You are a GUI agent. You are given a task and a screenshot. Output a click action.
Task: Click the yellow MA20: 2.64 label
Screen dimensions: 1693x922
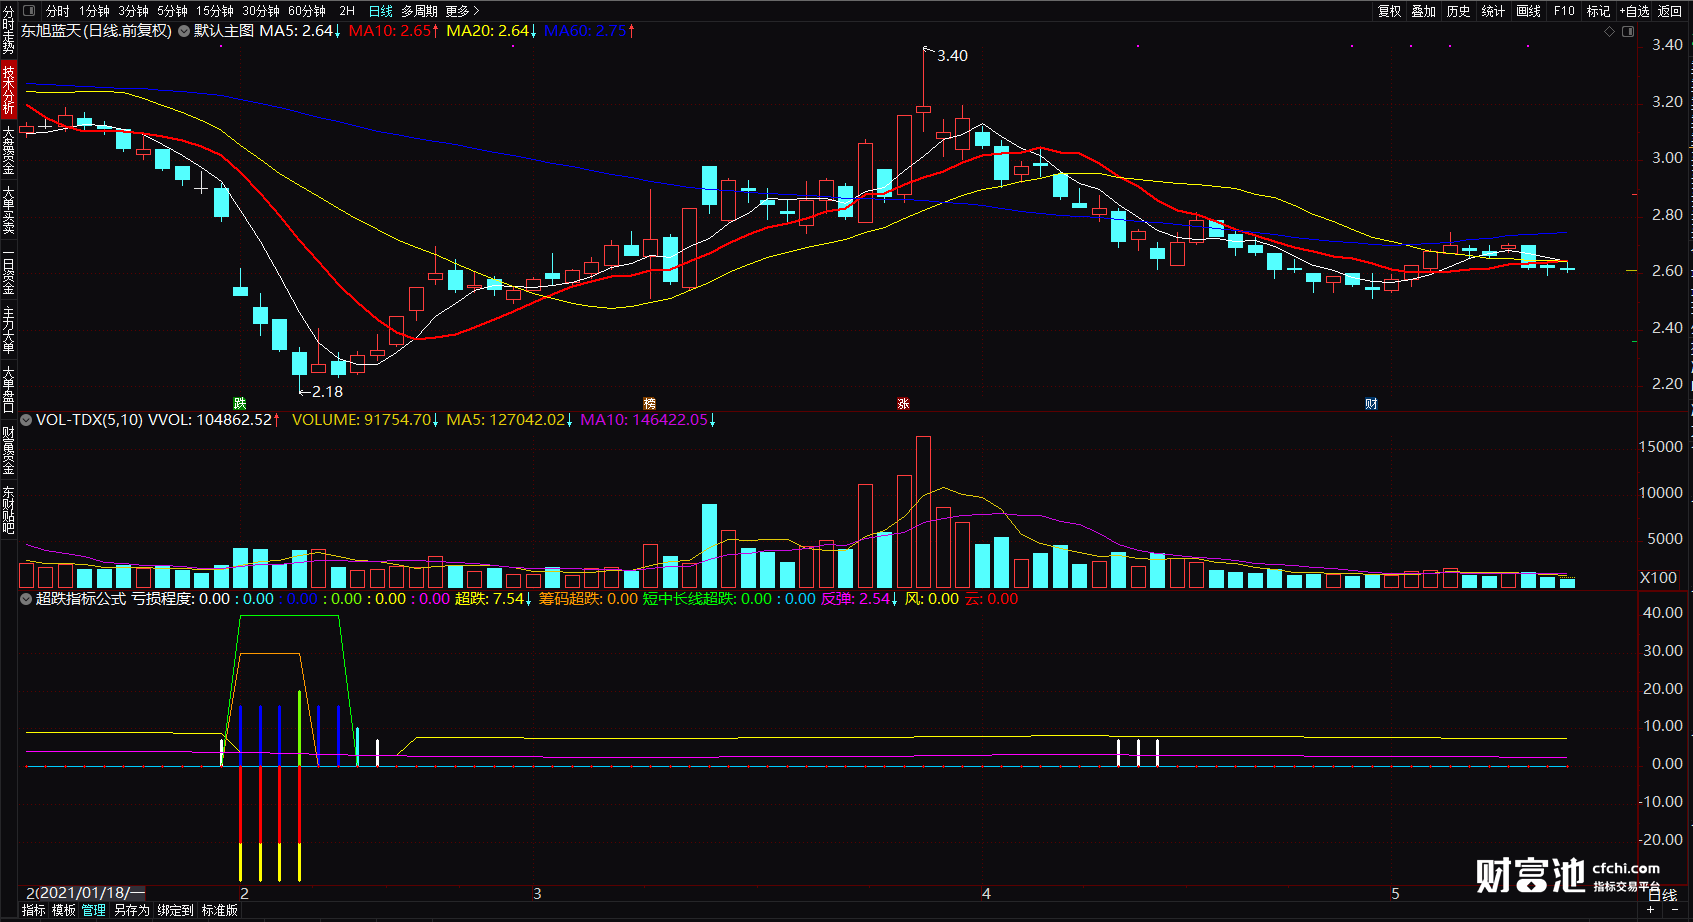(492, 31)
